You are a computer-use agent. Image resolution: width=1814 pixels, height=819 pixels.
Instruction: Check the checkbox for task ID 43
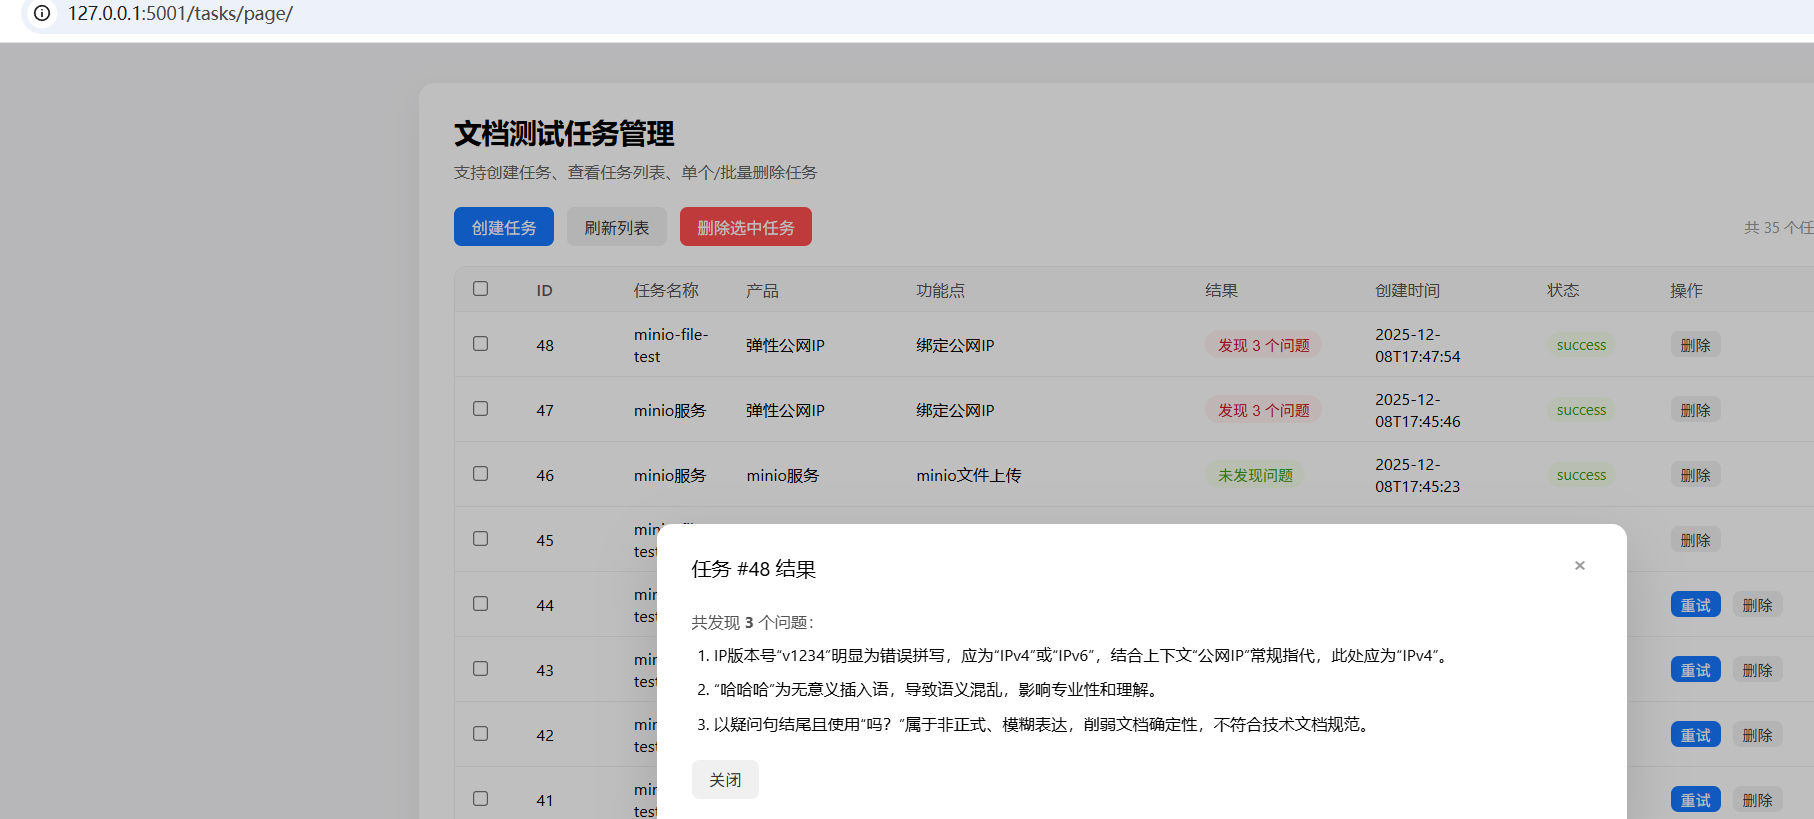point(481,669)
